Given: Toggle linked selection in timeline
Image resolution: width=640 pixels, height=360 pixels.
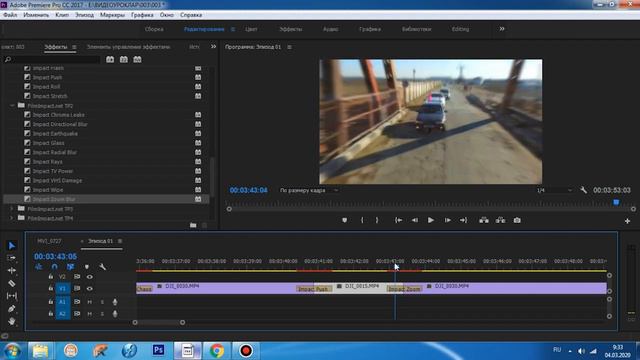Looking at the screenshot, I should point(70,267).
